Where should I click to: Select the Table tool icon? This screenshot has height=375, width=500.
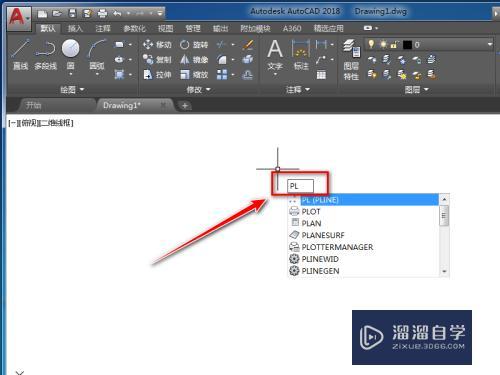point(321,75)
